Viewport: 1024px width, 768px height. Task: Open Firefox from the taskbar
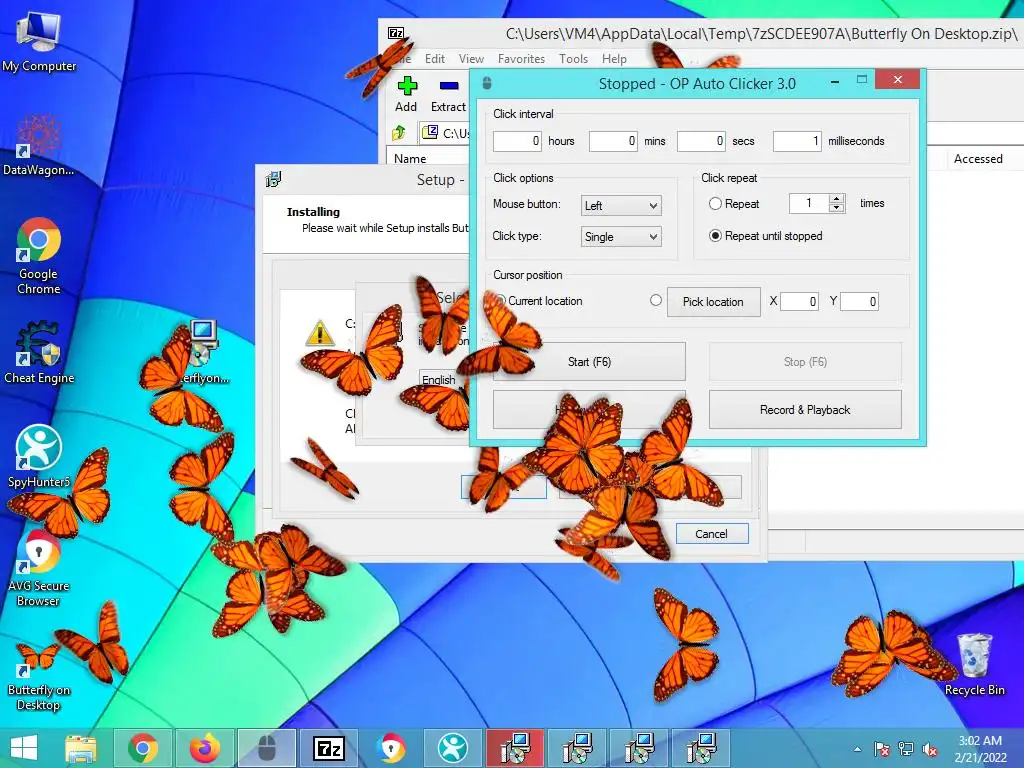click(204, 748)
